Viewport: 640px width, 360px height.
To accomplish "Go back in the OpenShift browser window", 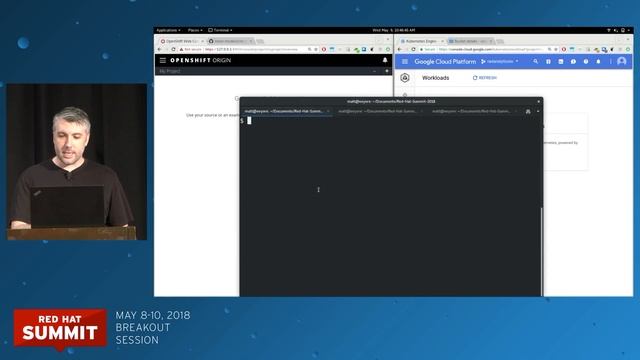I will 160,49.
